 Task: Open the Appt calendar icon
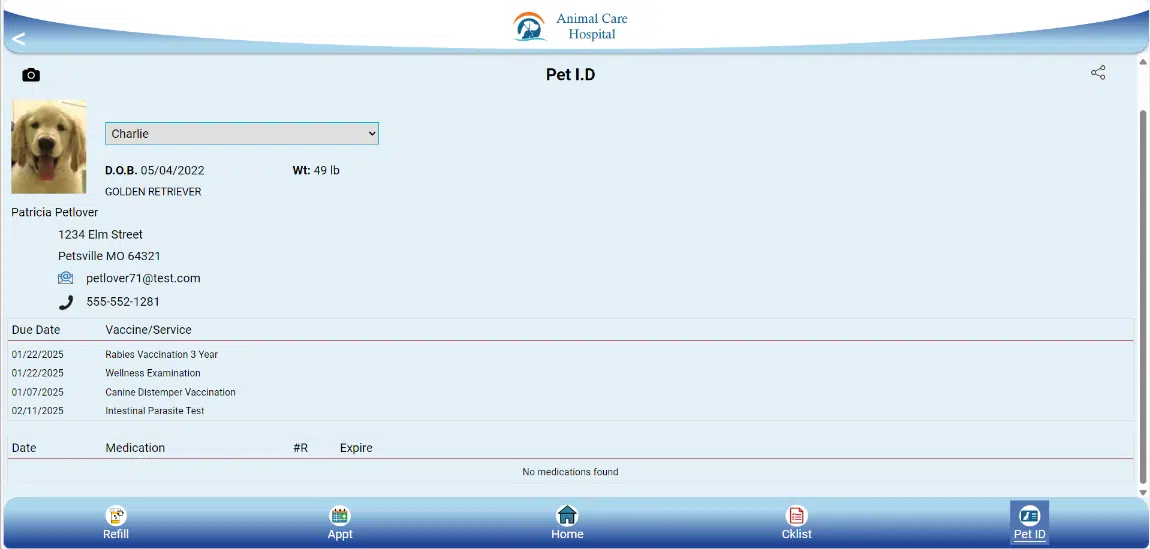point(340,516)
